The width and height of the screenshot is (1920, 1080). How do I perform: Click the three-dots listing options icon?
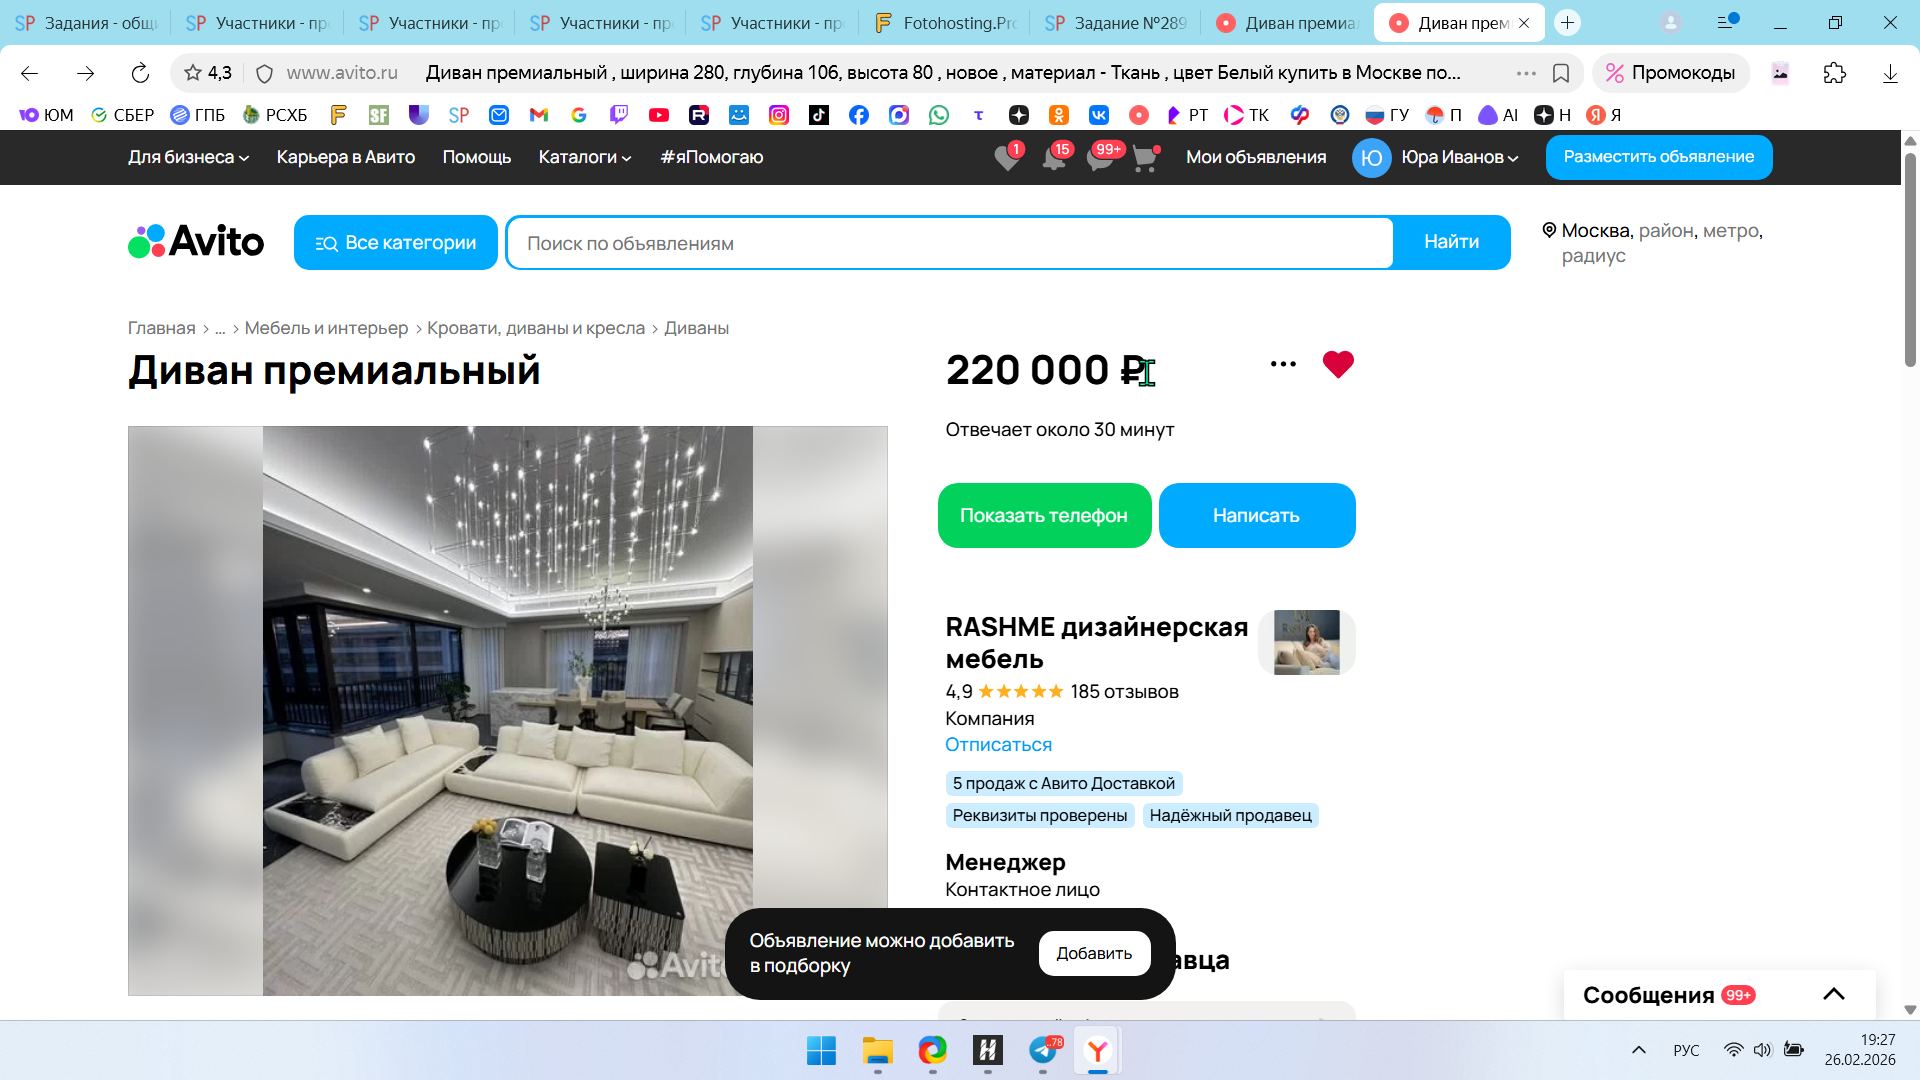pos(1283,364)
